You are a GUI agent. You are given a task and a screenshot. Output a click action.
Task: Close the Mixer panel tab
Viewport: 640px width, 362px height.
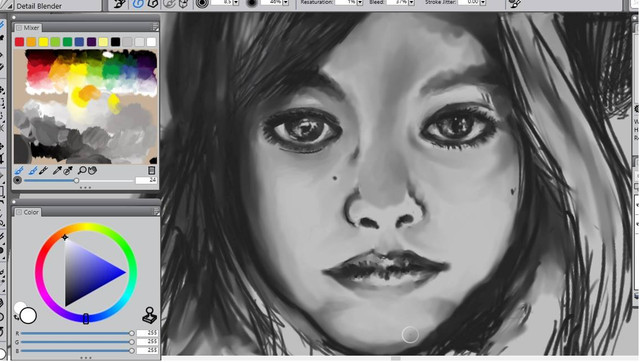pos(19,28)
